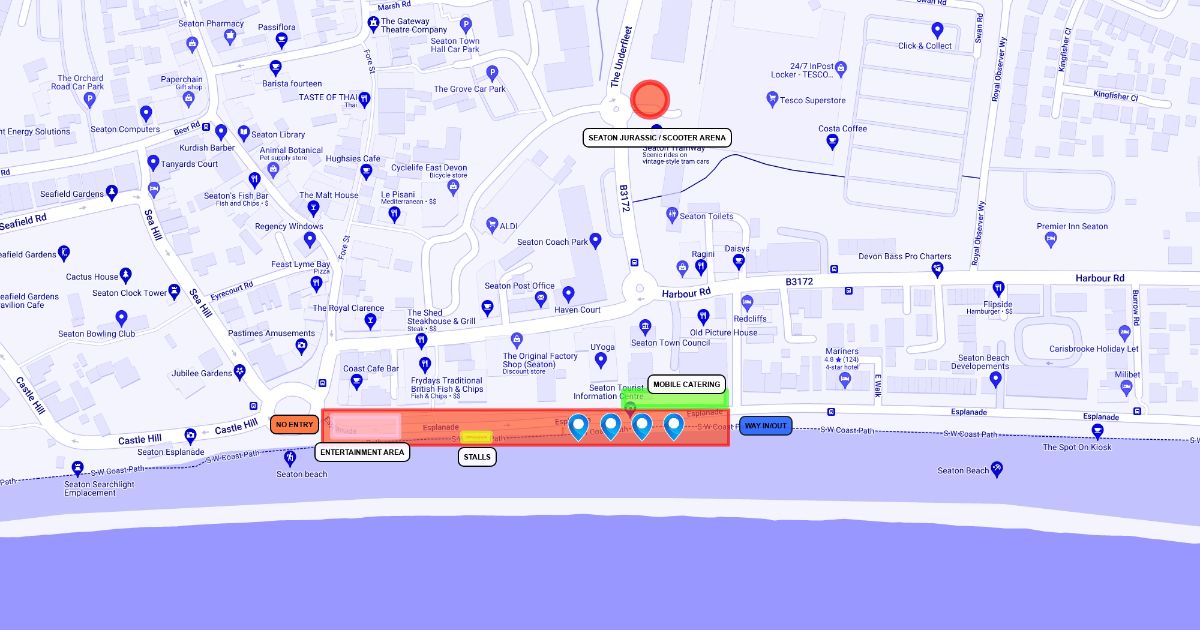This screenshot has height=630, width=1200.
Task: Click the Seaton Coach Park pin
Action: click(x=596, y=241)
